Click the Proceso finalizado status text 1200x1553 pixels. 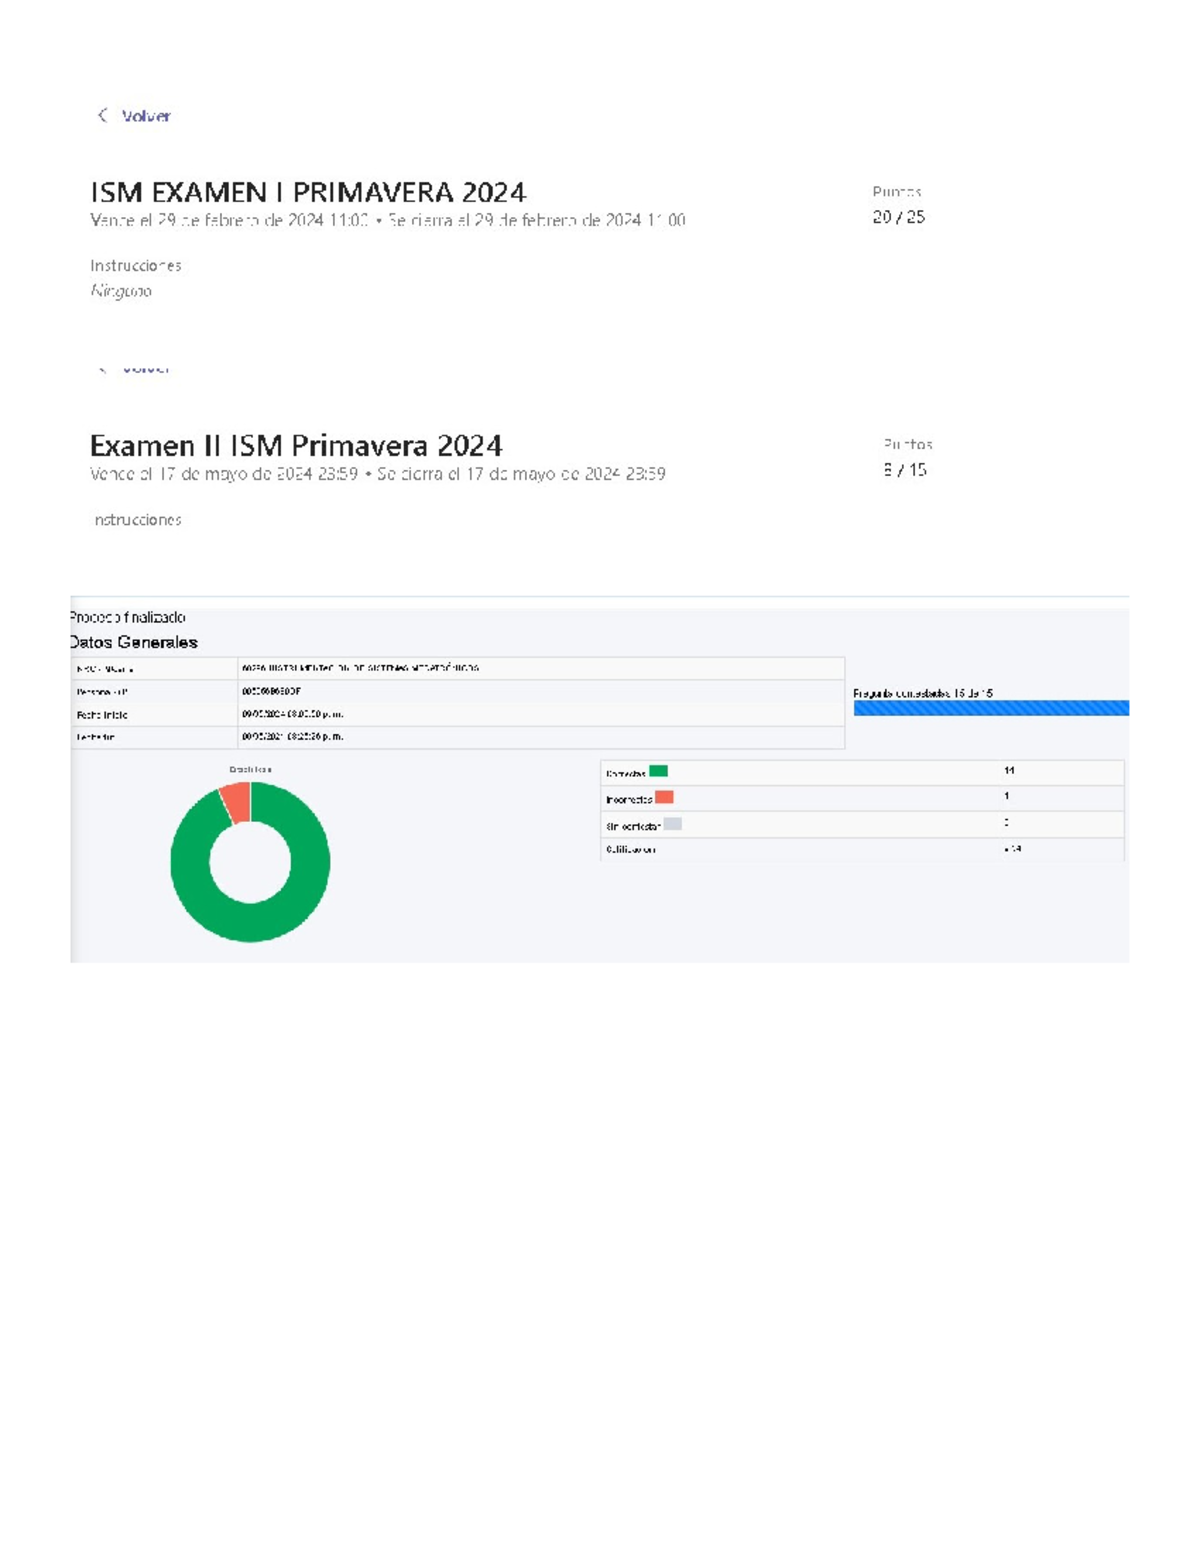pyautogui.click(x=128, y=617)
